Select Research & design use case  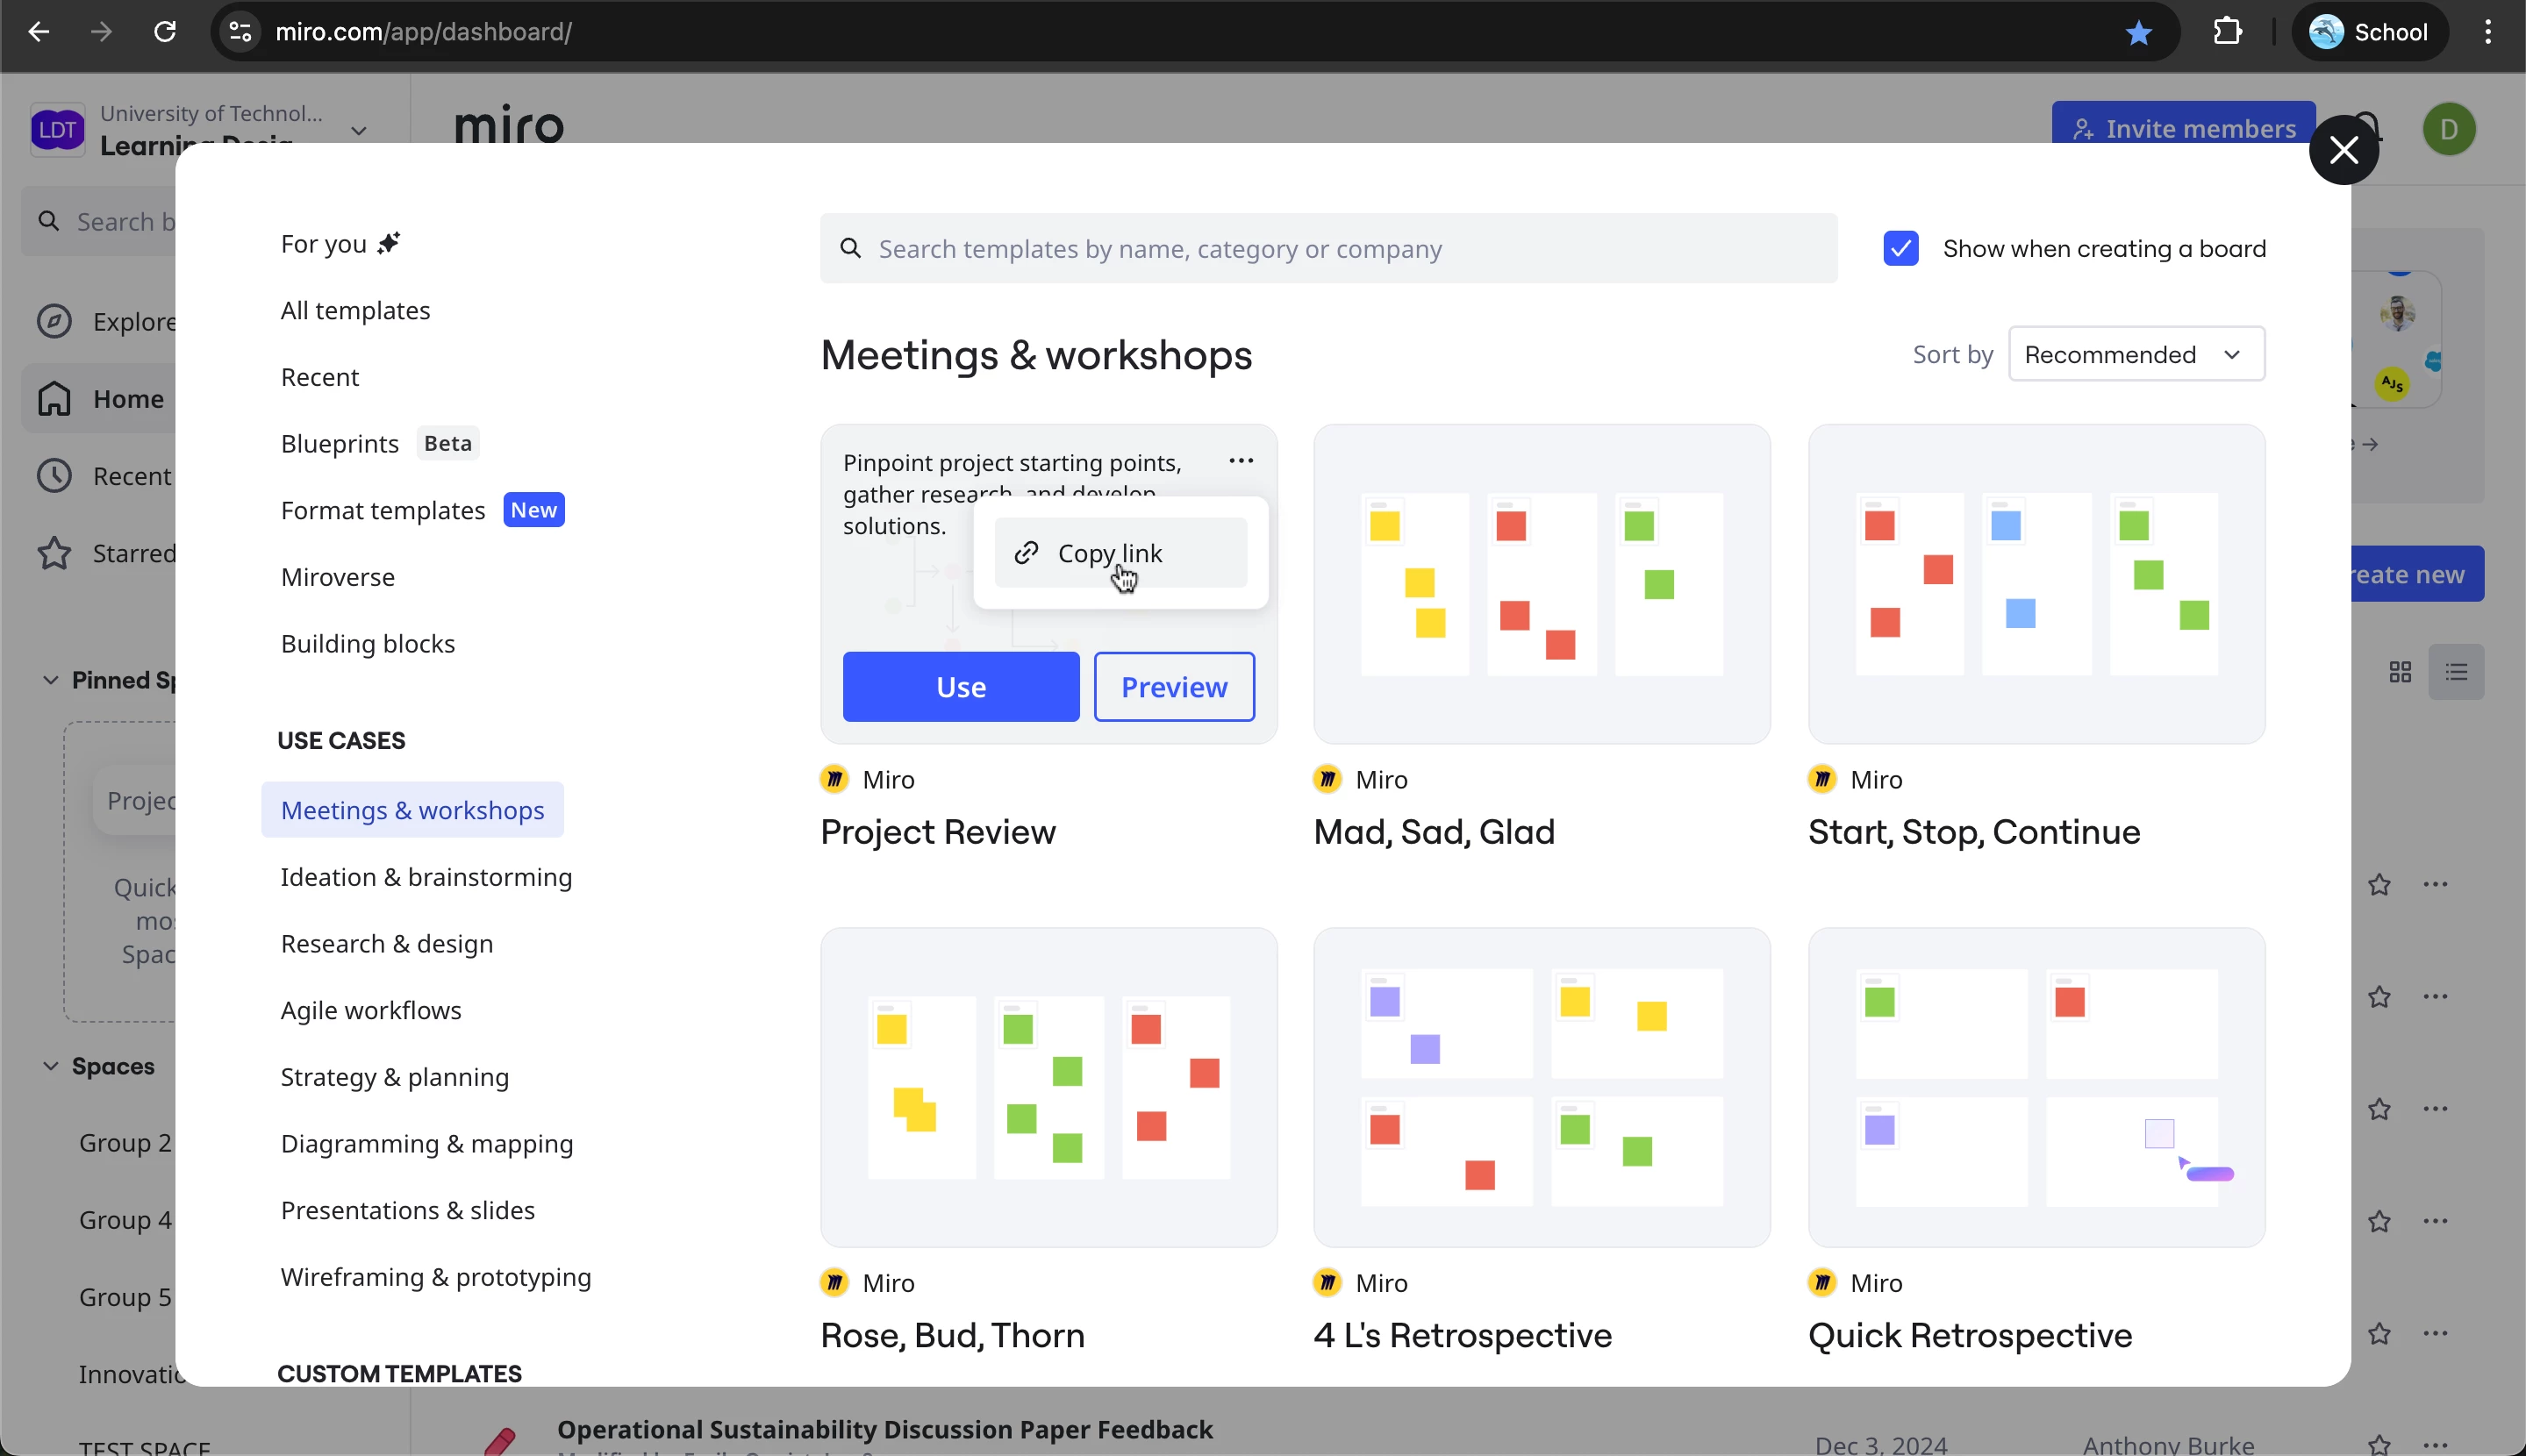[x=386, y=944]
